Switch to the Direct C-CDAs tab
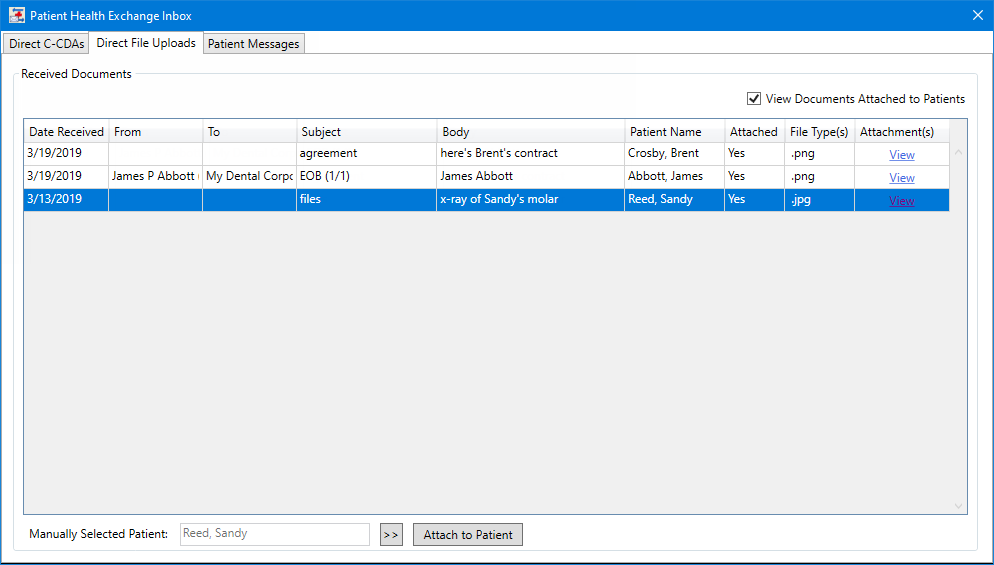This screenshot has height=565, width=994. click(x=46, y=44)
